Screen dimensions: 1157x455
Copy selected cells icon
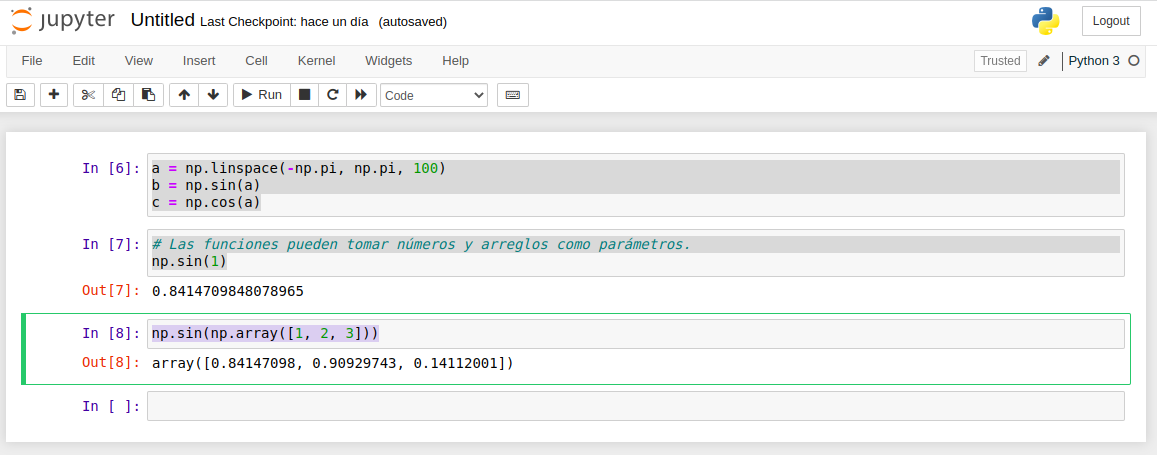click(x=118, y=95)
